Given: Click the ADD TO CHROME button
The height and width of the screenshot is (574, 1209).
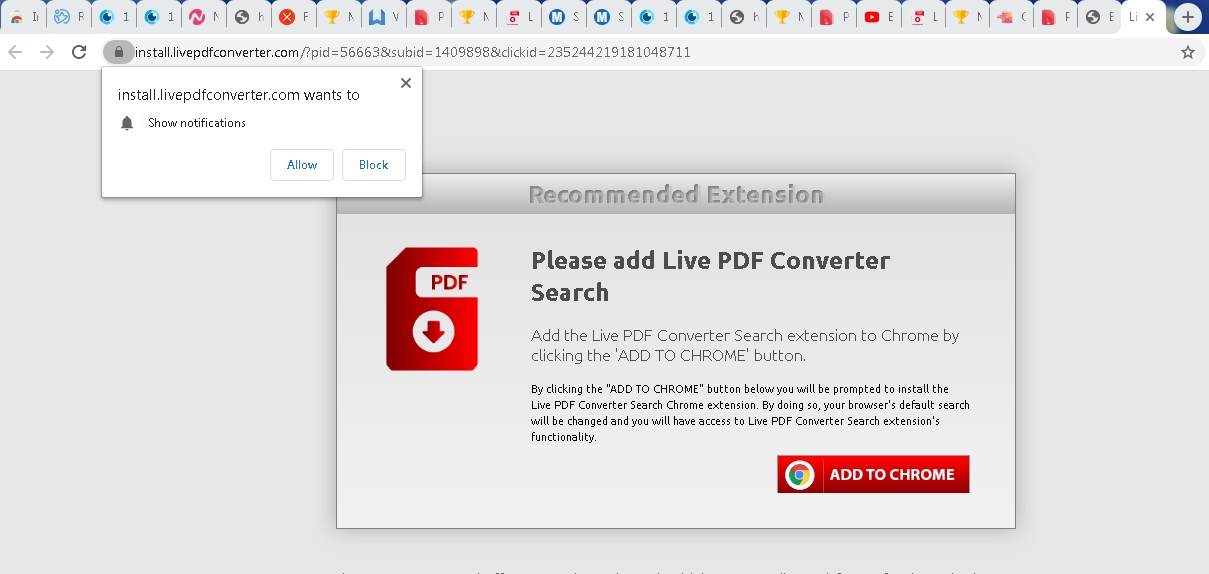Looking at the screenshot, I should pos(873,475).
